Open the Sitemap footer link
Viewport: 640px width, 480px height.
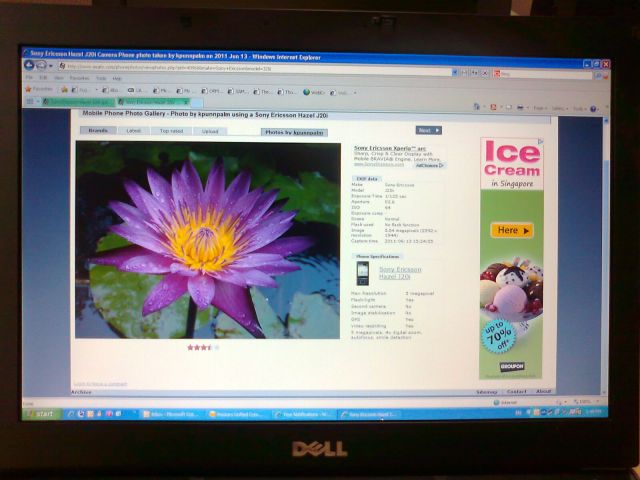487,392
